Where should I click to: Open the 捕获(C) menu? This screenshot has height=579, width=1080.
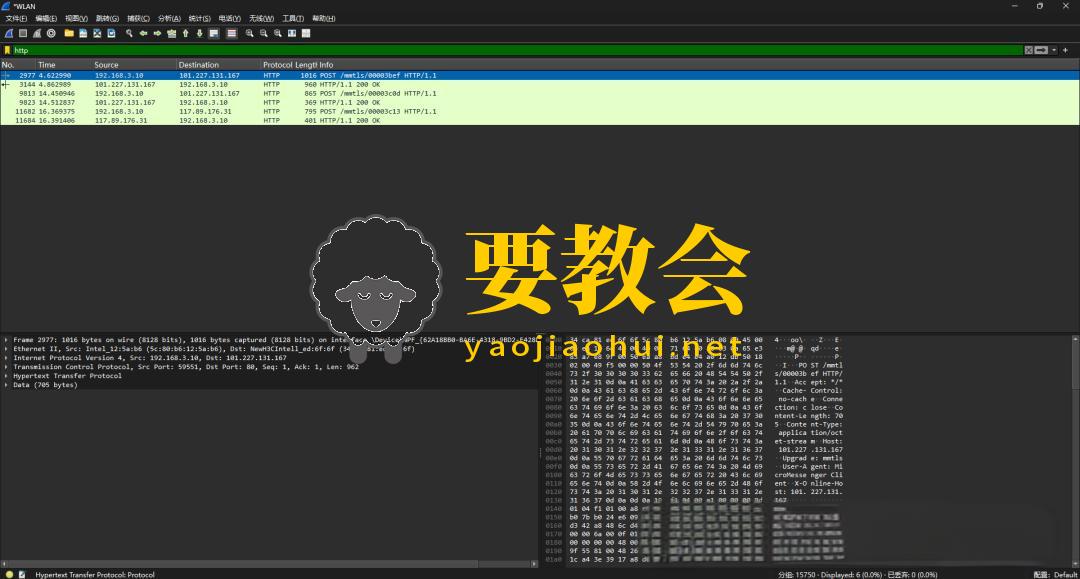[138, 19]
